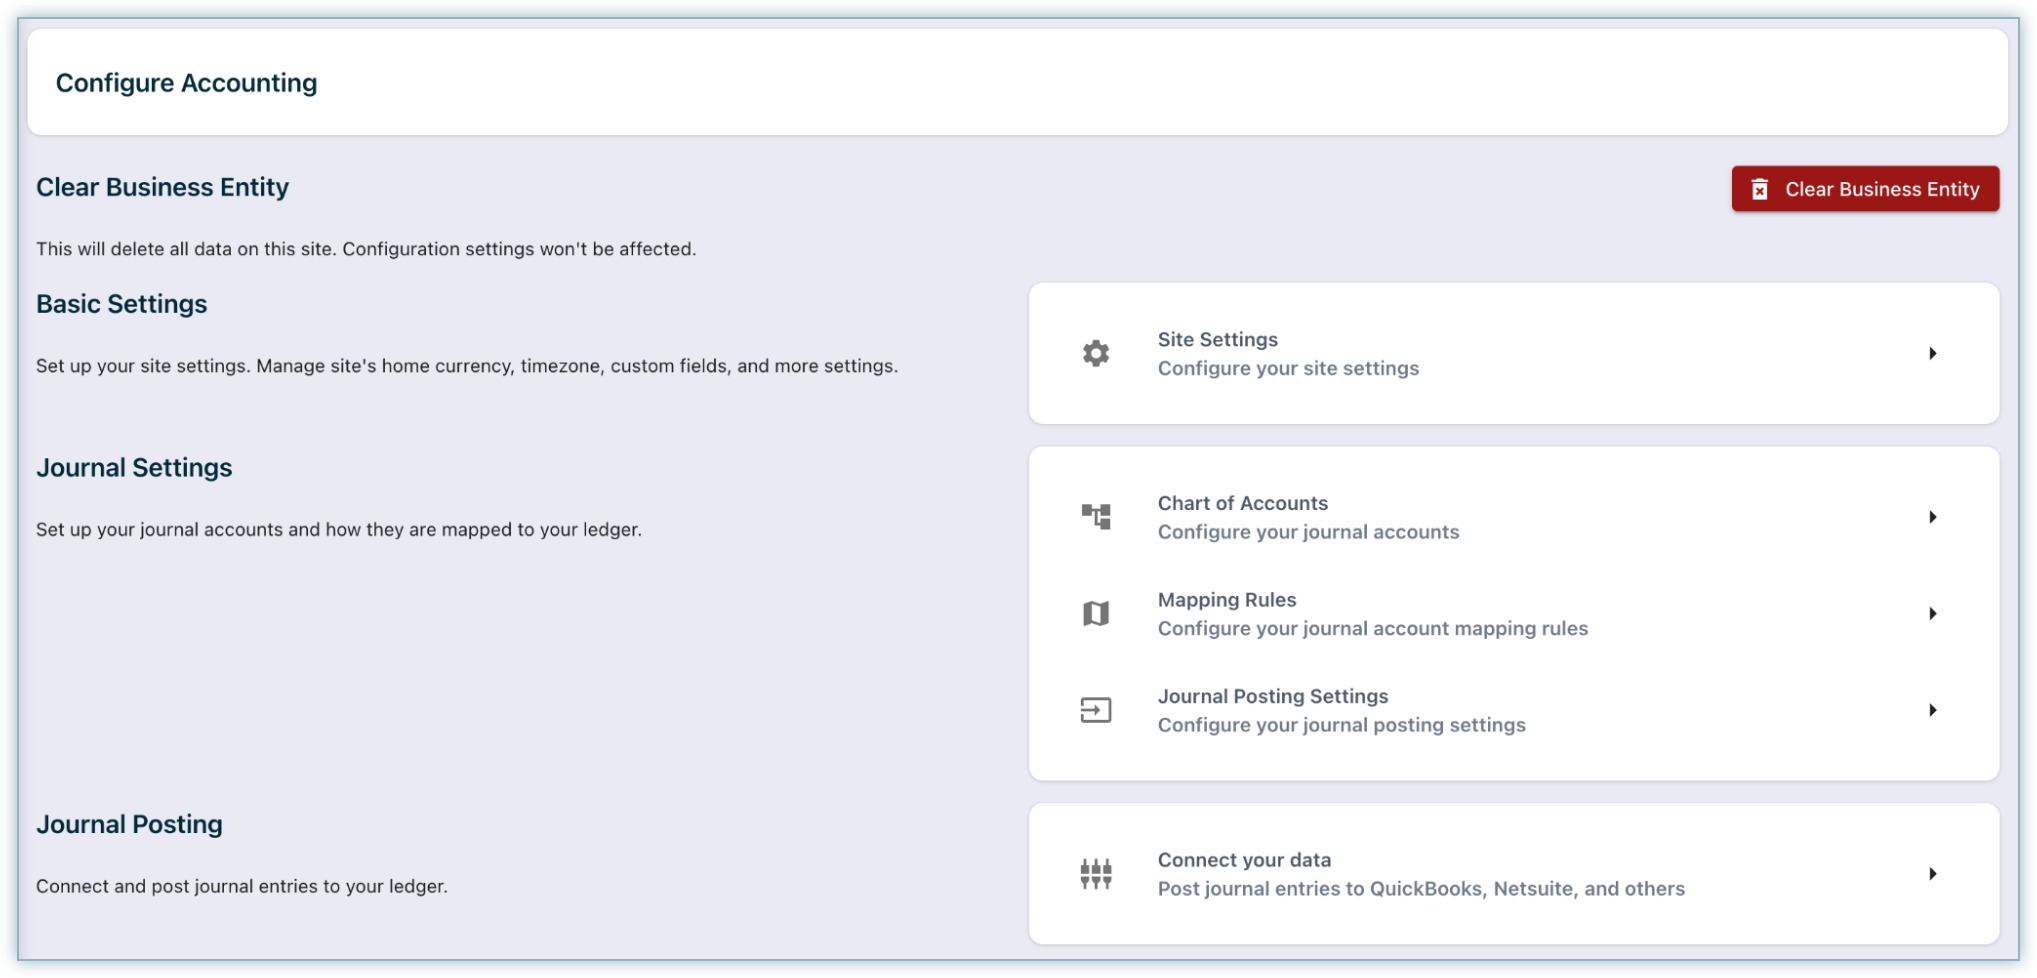Select the Chart of Accounts title
2037x978 pixels.
1242,503
